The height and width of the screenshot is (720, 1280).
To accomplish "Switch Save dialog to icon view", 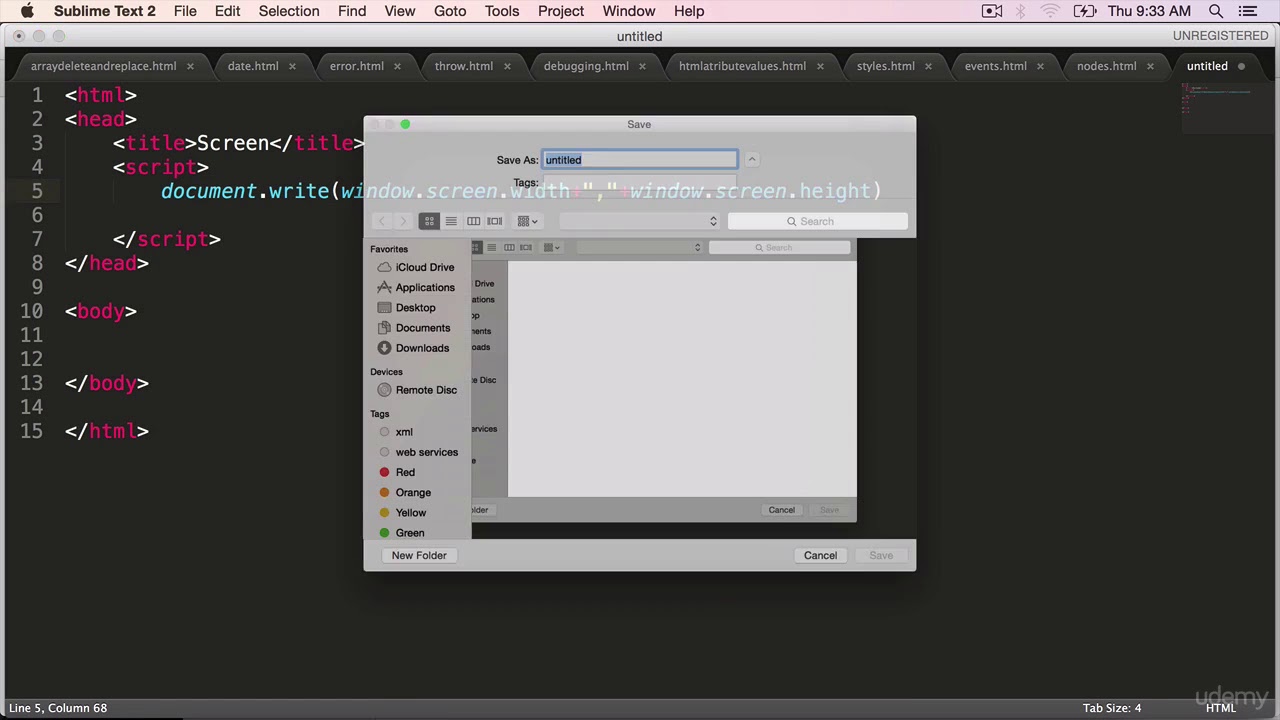I will 429,221.
